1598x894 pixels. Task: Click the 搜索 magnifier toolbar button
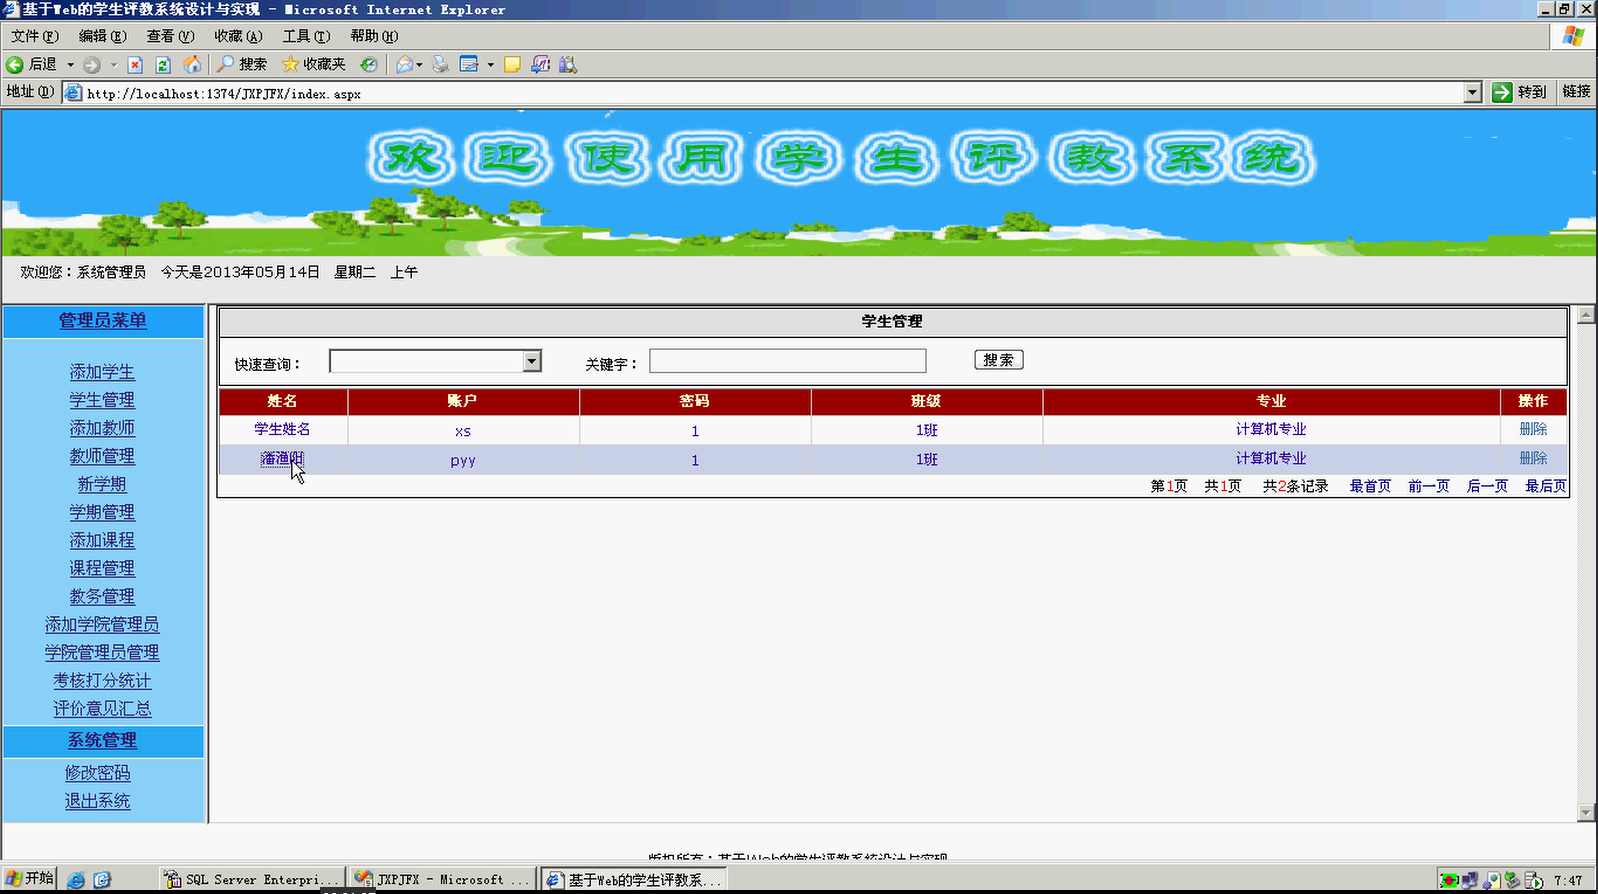coord(242,64)
